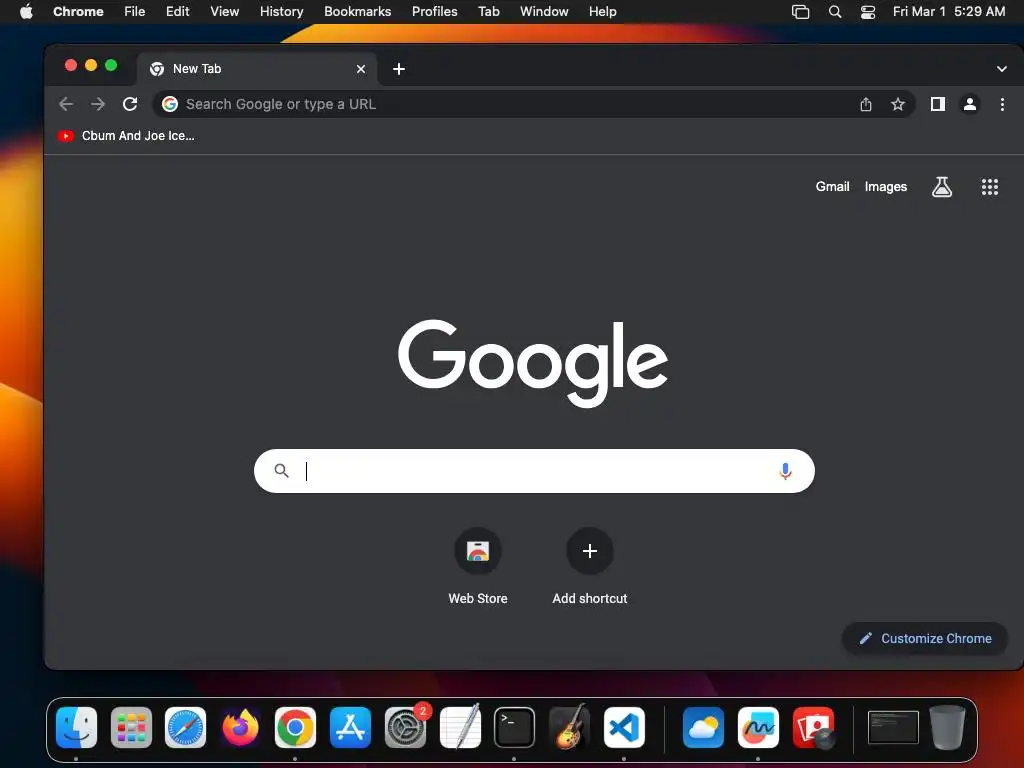
Task: Open the Window menu
Action: point(544,12)
